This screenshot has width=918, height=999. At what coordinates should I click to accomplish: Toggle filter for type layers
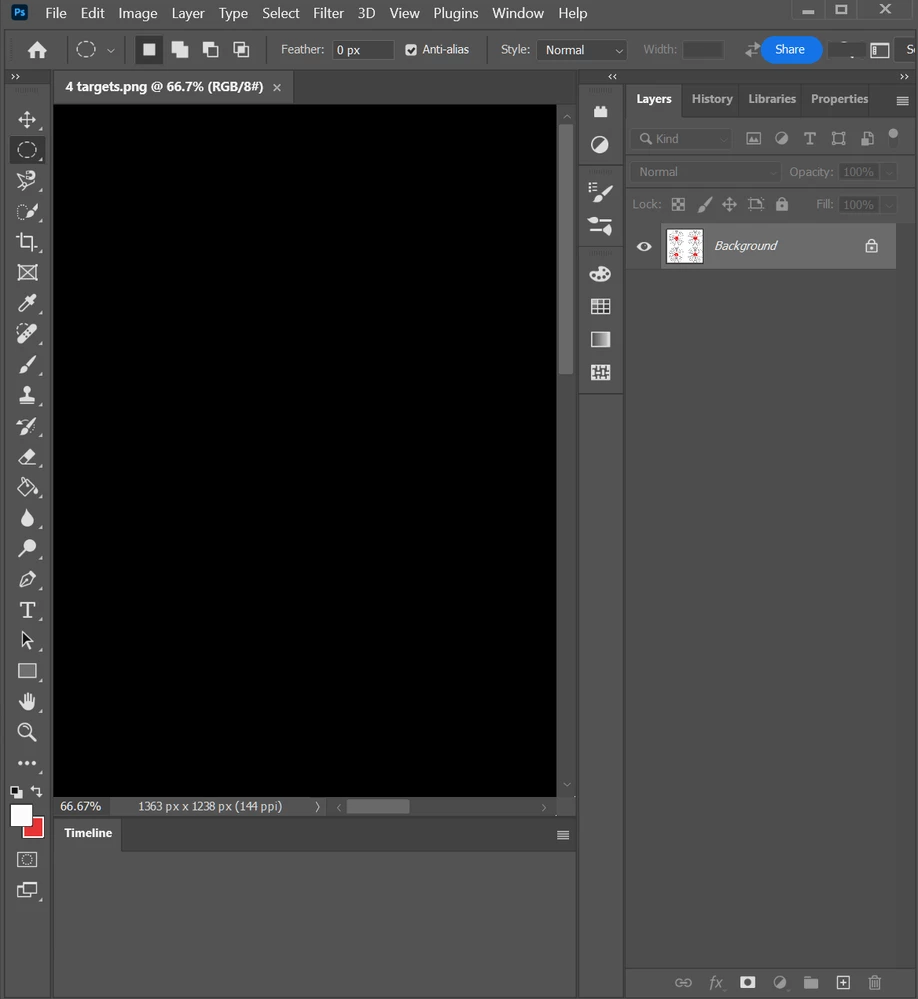click(x=810, y=138)
